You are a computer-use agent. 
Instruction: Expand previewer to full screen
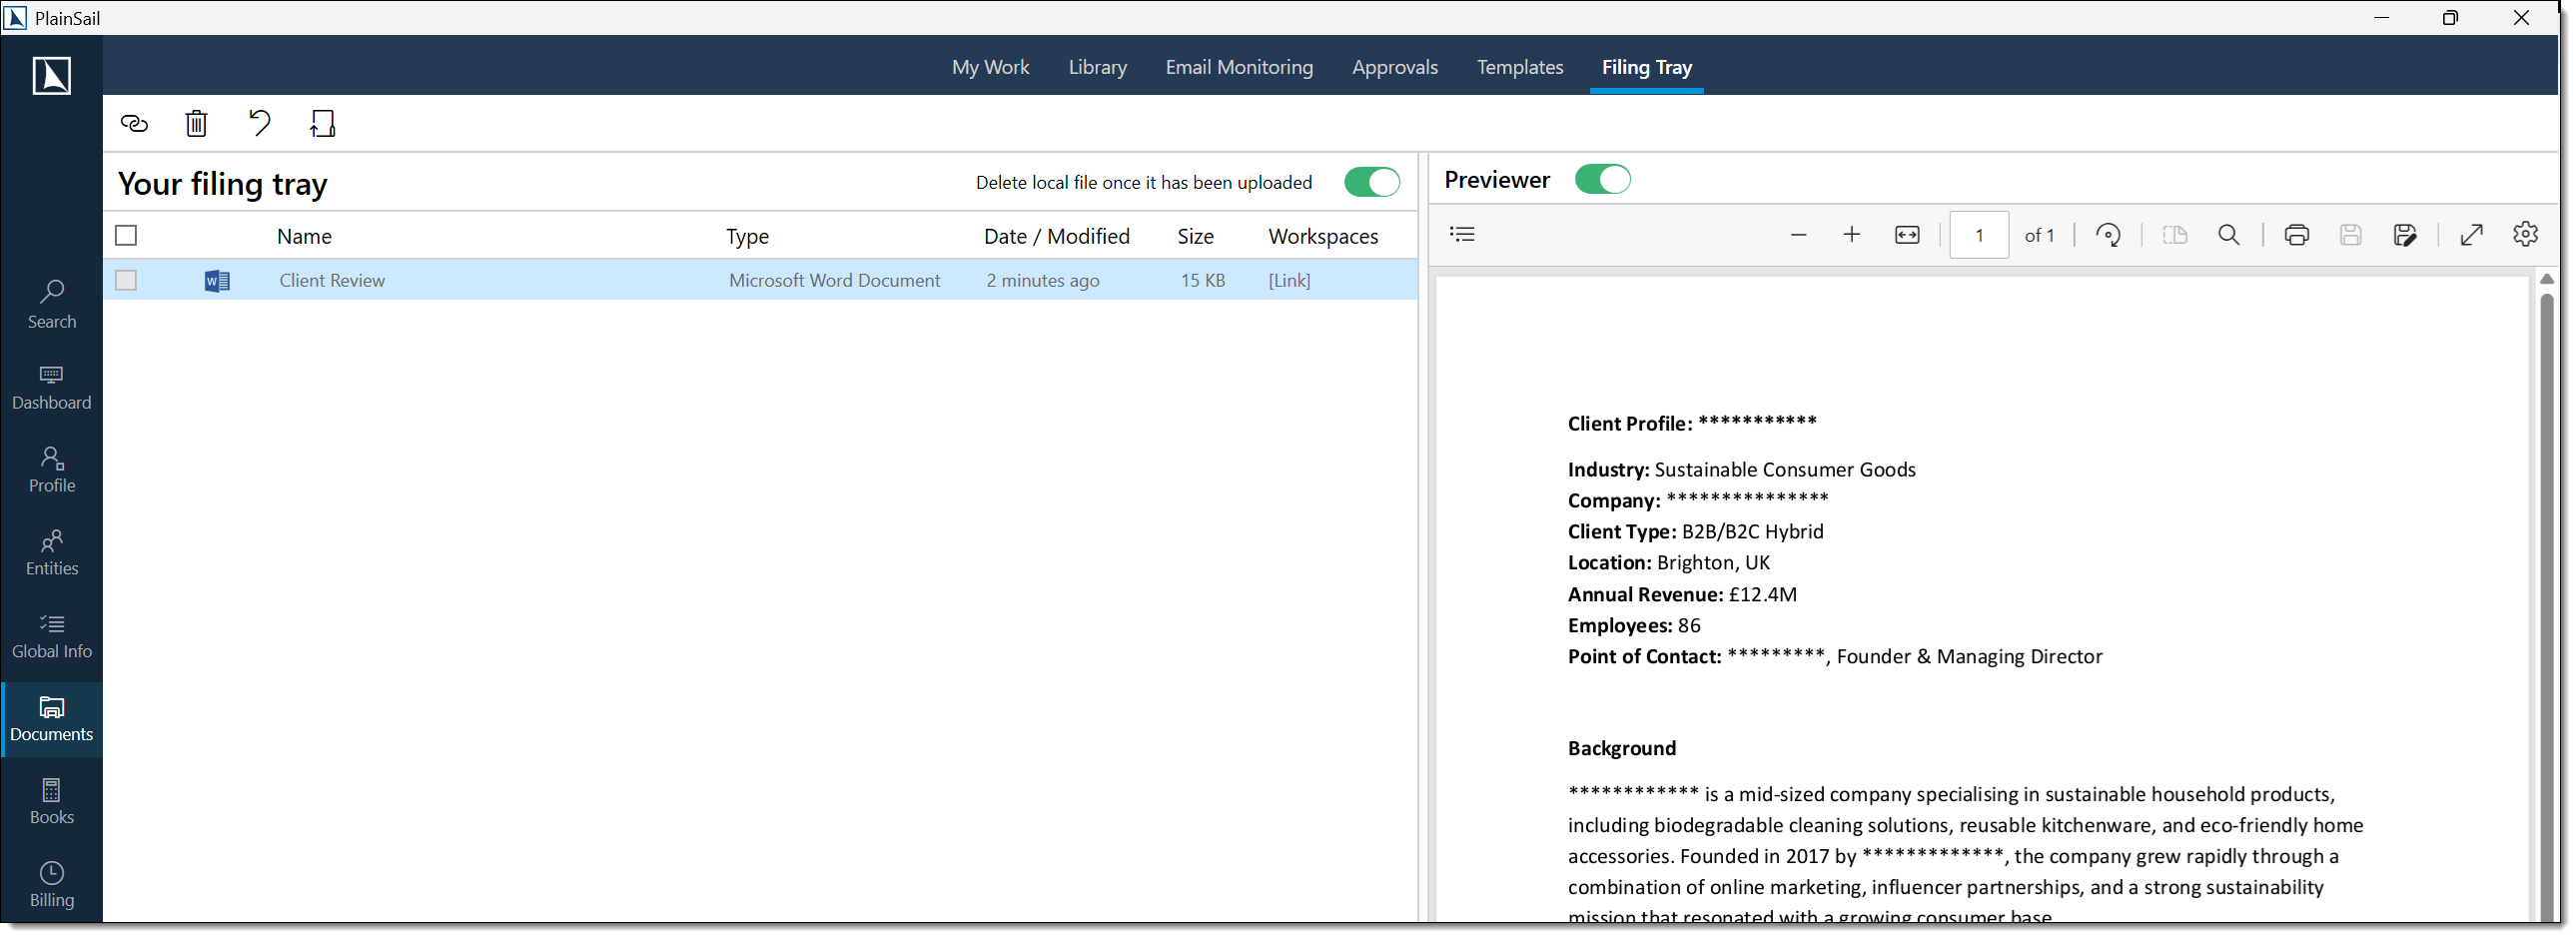coord(2470,235)
